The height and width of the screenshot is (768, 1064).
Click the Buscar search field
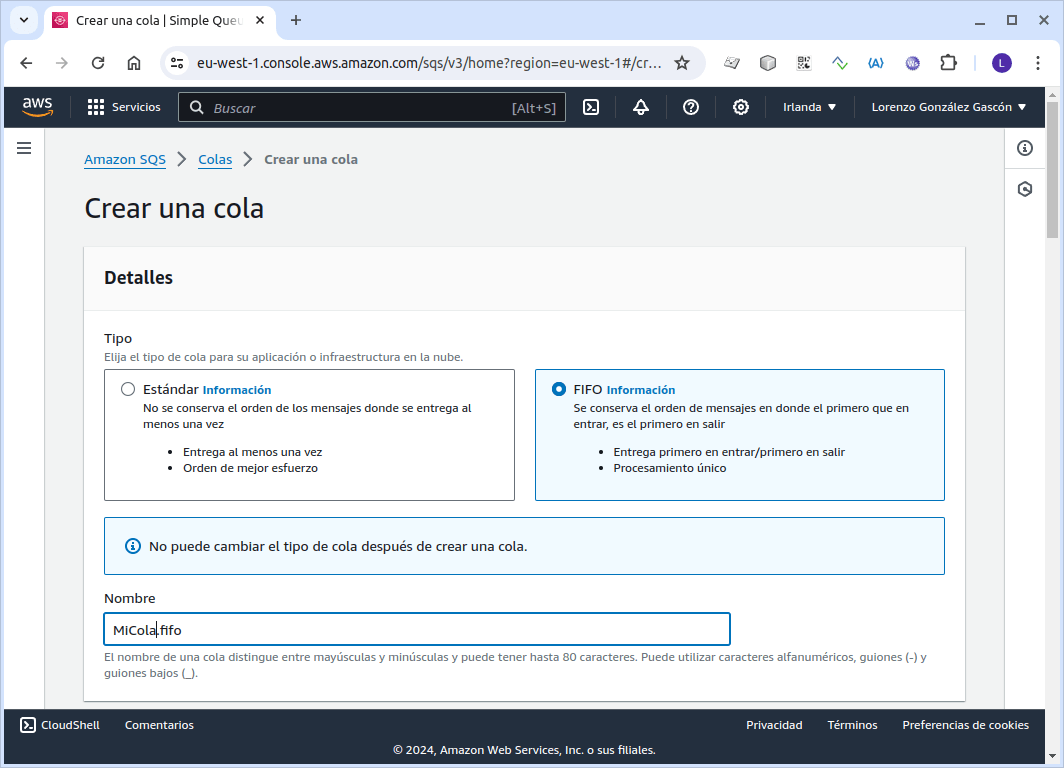(372, 107)
